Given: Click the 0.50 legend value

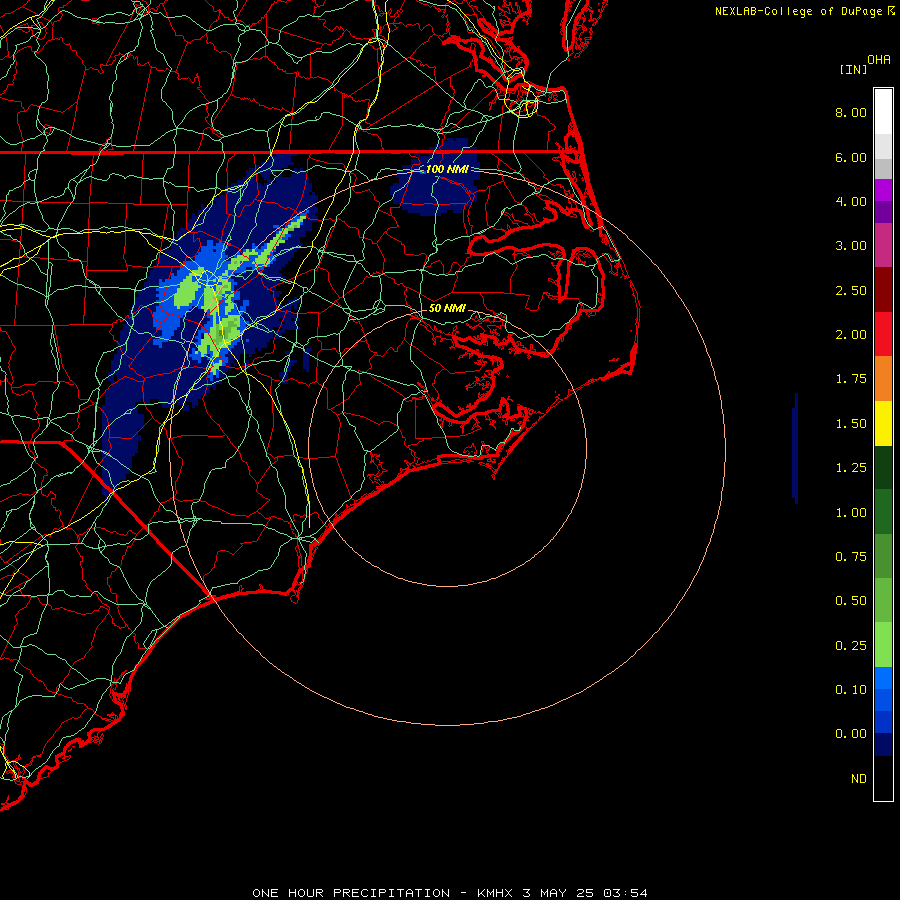Looking at the screenshot, I should click(851, 601).
